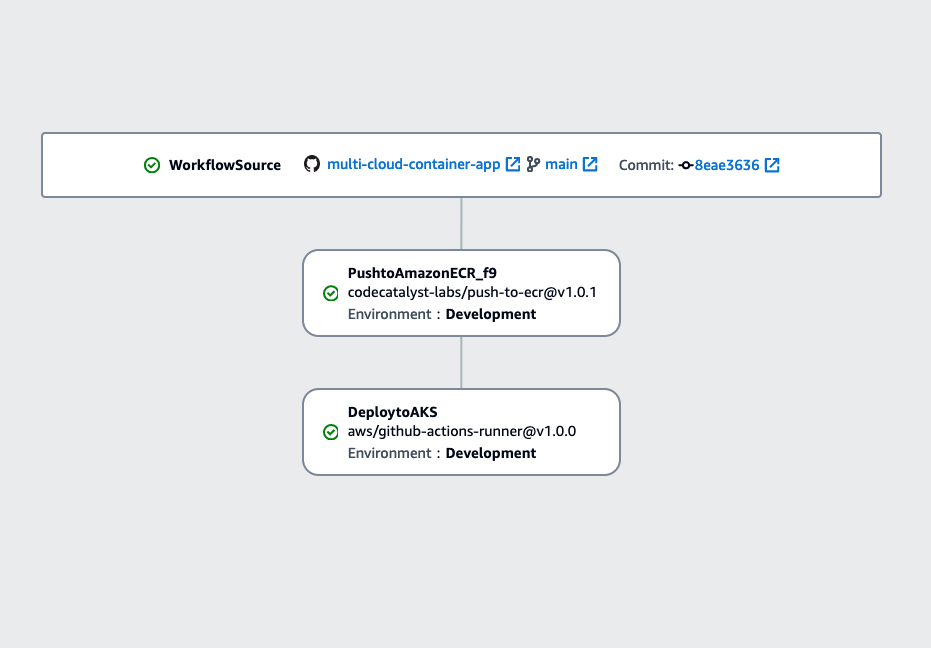The height and width of the screenshot is (648, 931).
Task: Click the success check icon on PushtoAmazonECR_f9
Action: tap(330, 293)
